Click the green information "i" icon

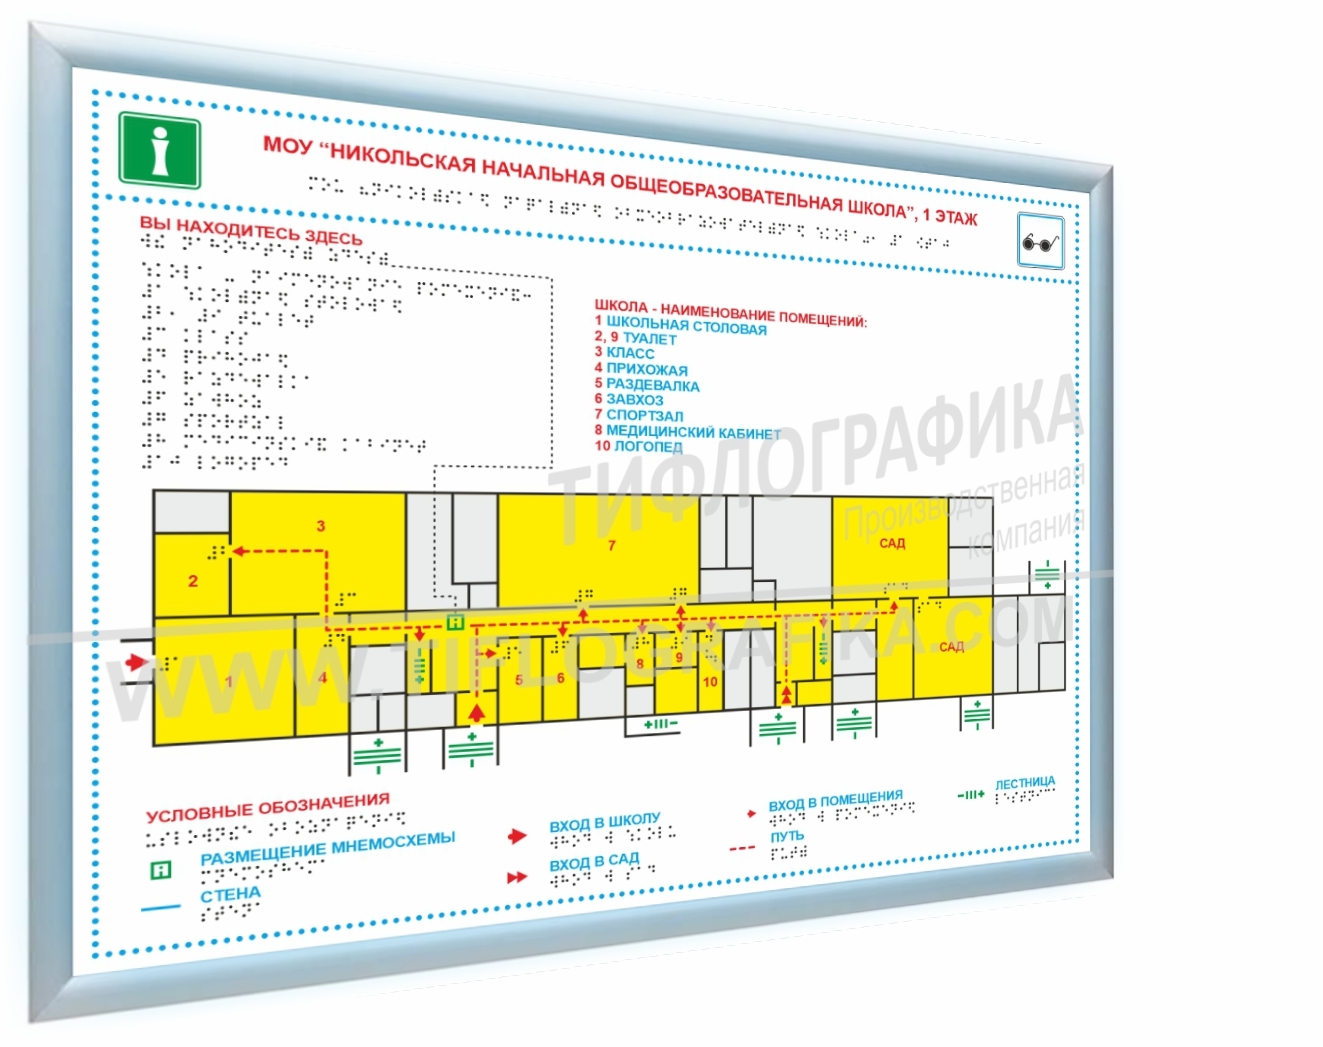click(159, 150)
